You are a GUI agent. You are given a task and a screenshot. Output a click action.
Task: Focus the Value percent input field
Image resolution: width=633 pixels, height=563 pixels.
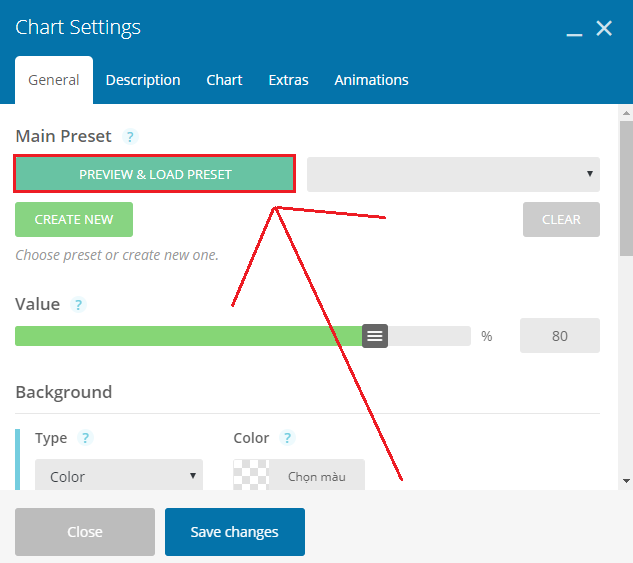(x=560, y=336)
